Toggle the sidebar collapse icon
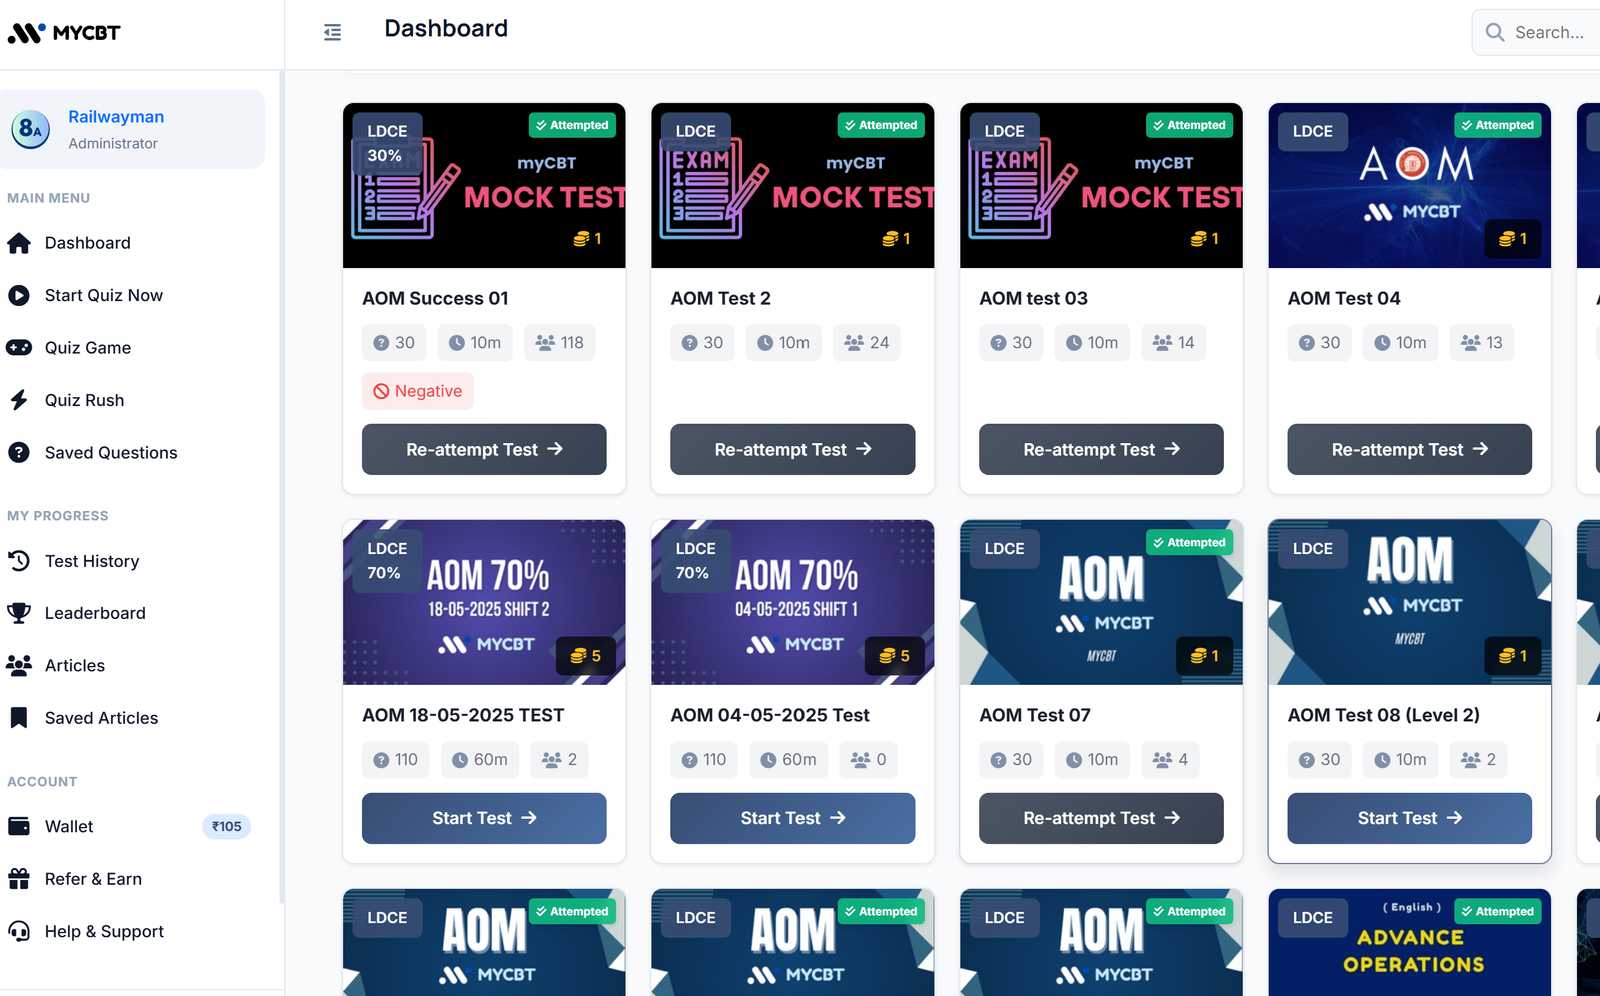Screen dimensions: 1600x996 click(332, 32)
